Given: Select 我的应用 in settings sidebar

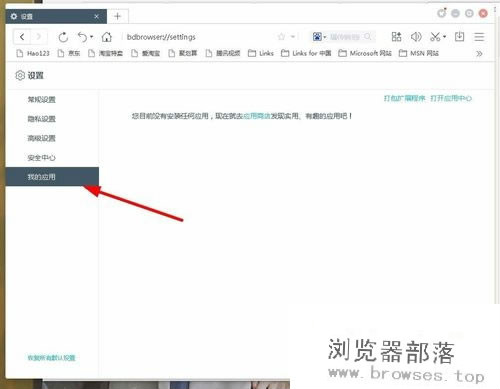Looking at the screenshot, I should [x=52, y=177].
